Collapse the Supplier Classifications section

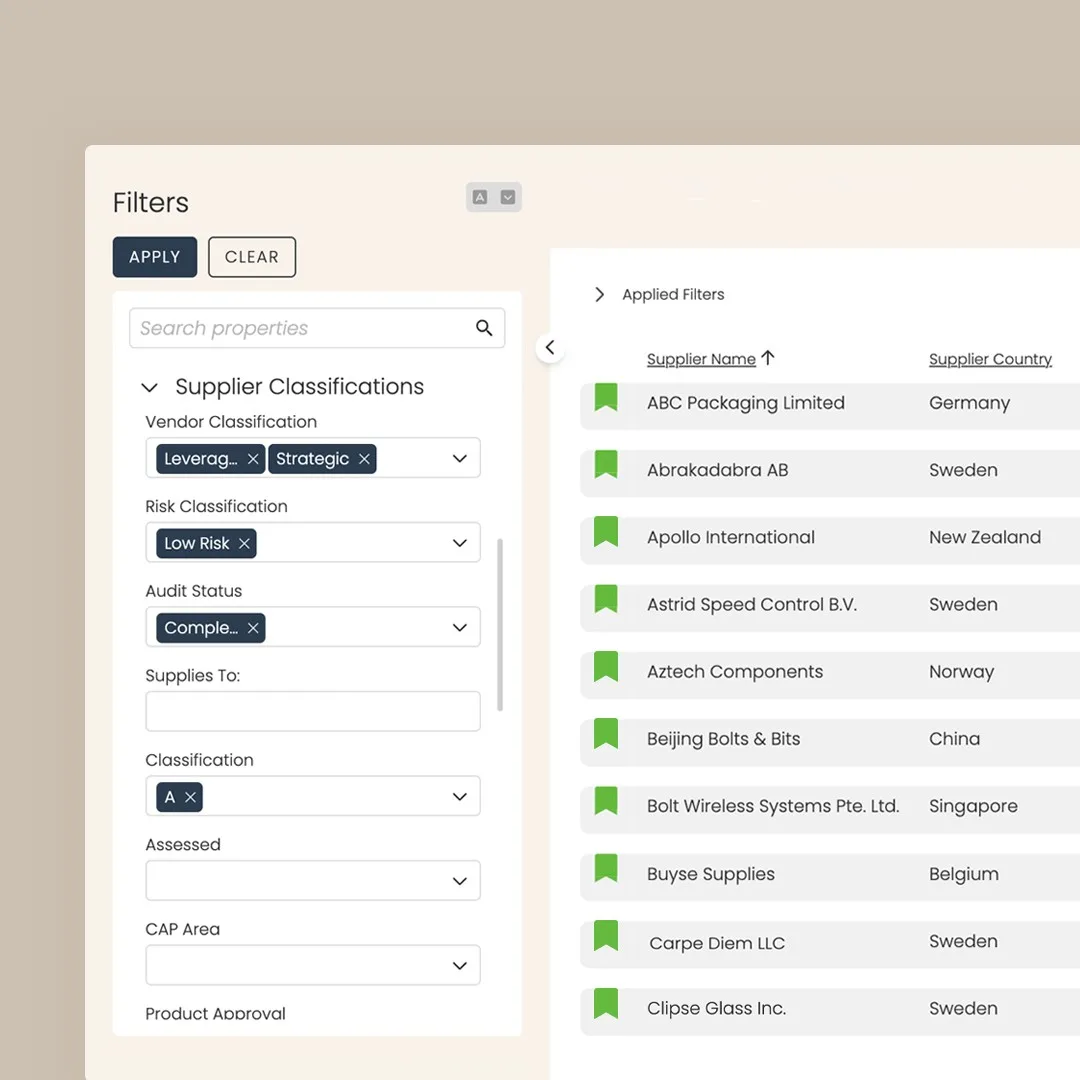149,387
